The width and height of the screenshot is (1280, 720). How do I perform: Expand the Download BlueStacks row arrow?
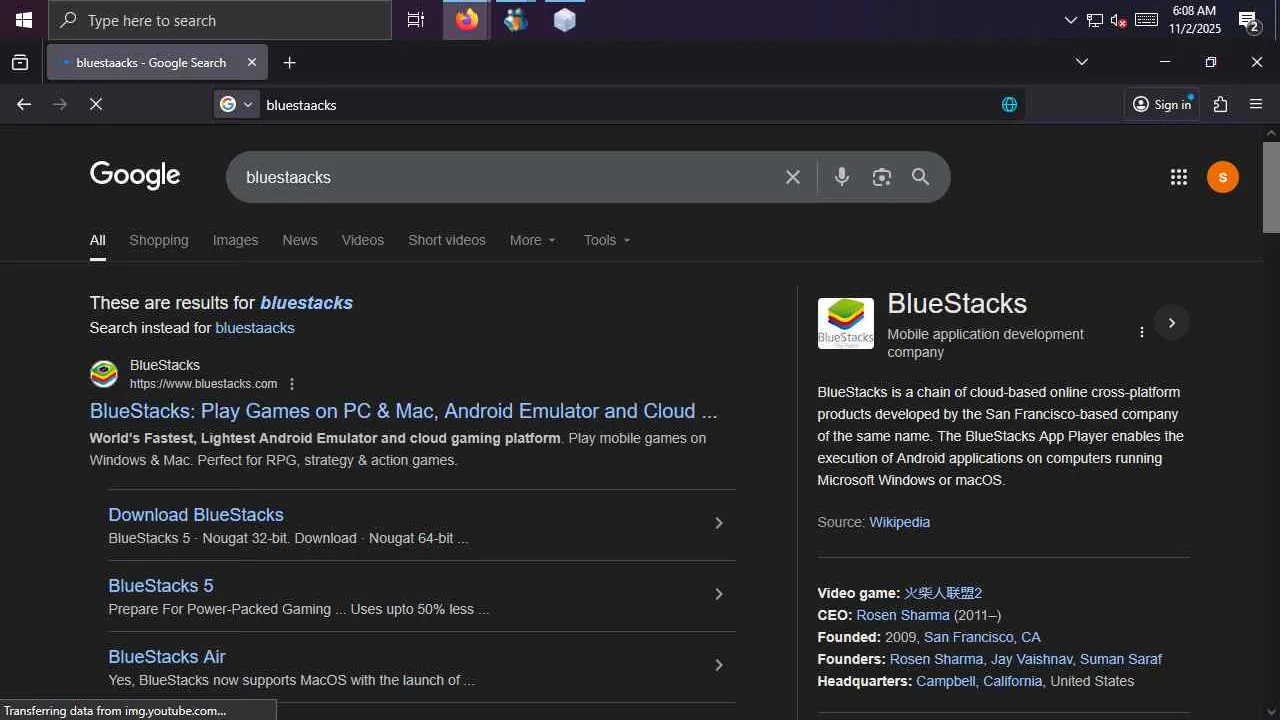point(718,523)
